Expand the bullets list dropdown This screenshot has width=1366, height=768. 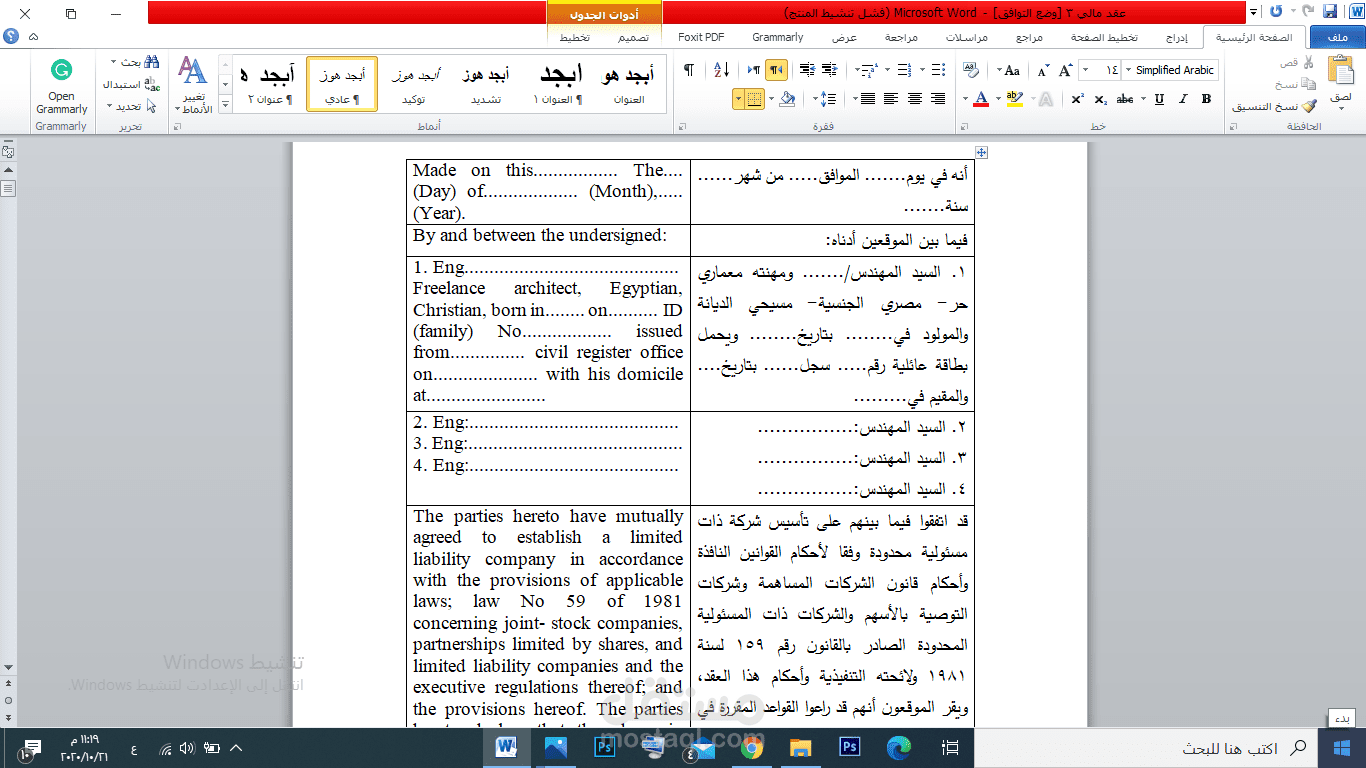click(923, 70)
